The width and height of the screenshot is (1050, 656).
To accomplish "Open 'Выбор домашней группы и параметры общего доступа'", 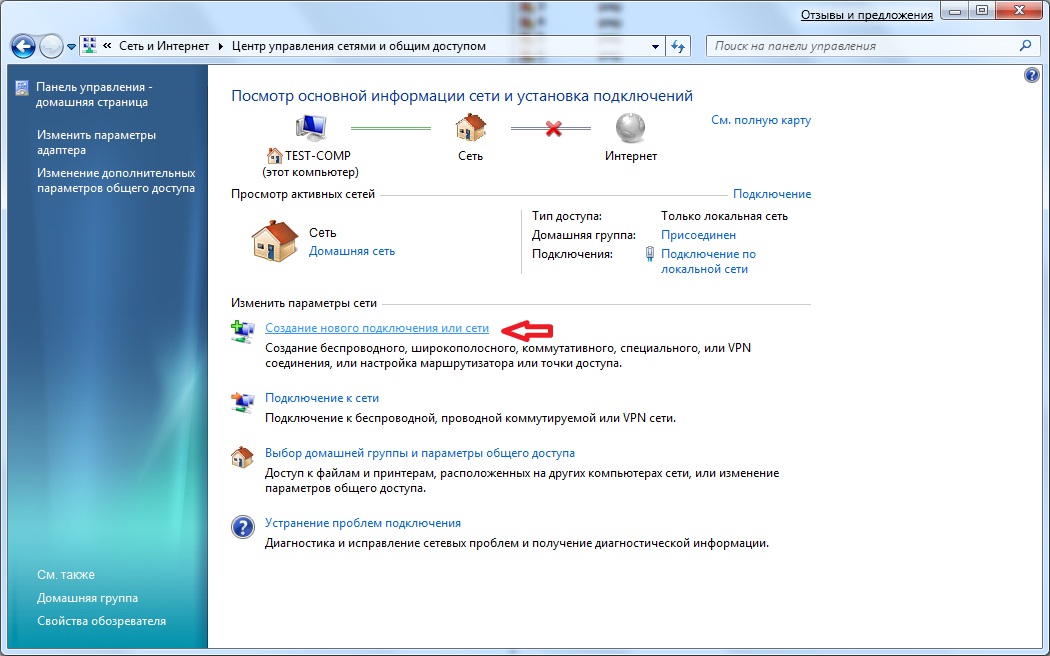I will point(420,453).
